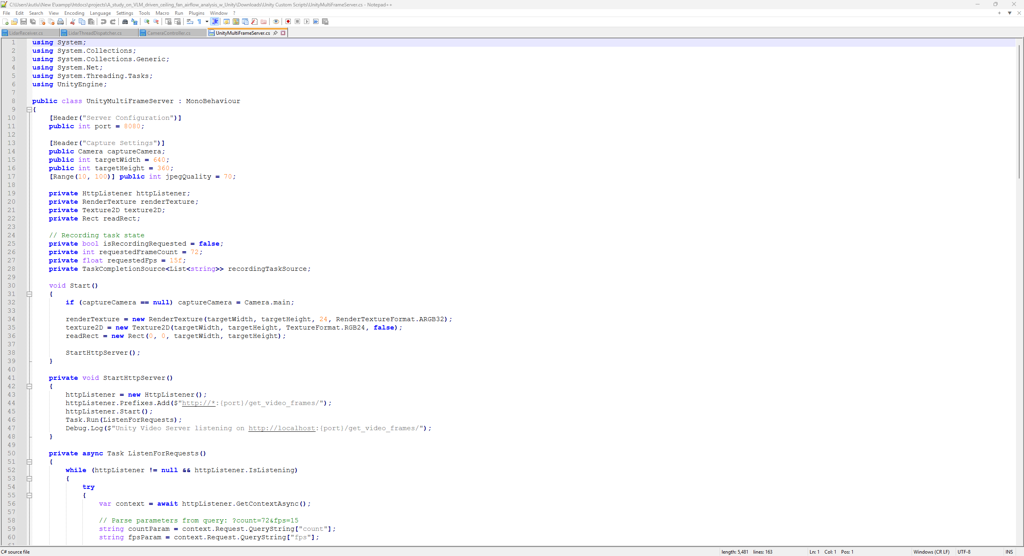1024x556 pixels.
Task: Open the EOL format Windows (CR LF) selector
Action: [931, 552]
